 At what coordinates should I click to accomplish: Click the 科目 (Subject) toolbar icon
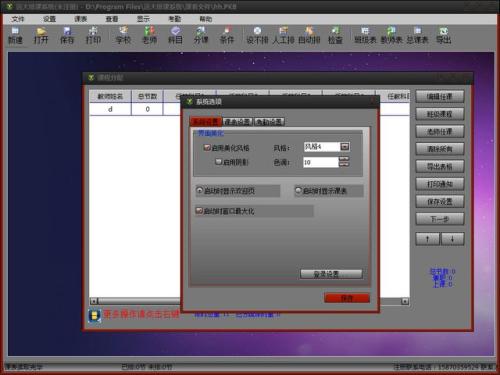[x=175, y=36]
